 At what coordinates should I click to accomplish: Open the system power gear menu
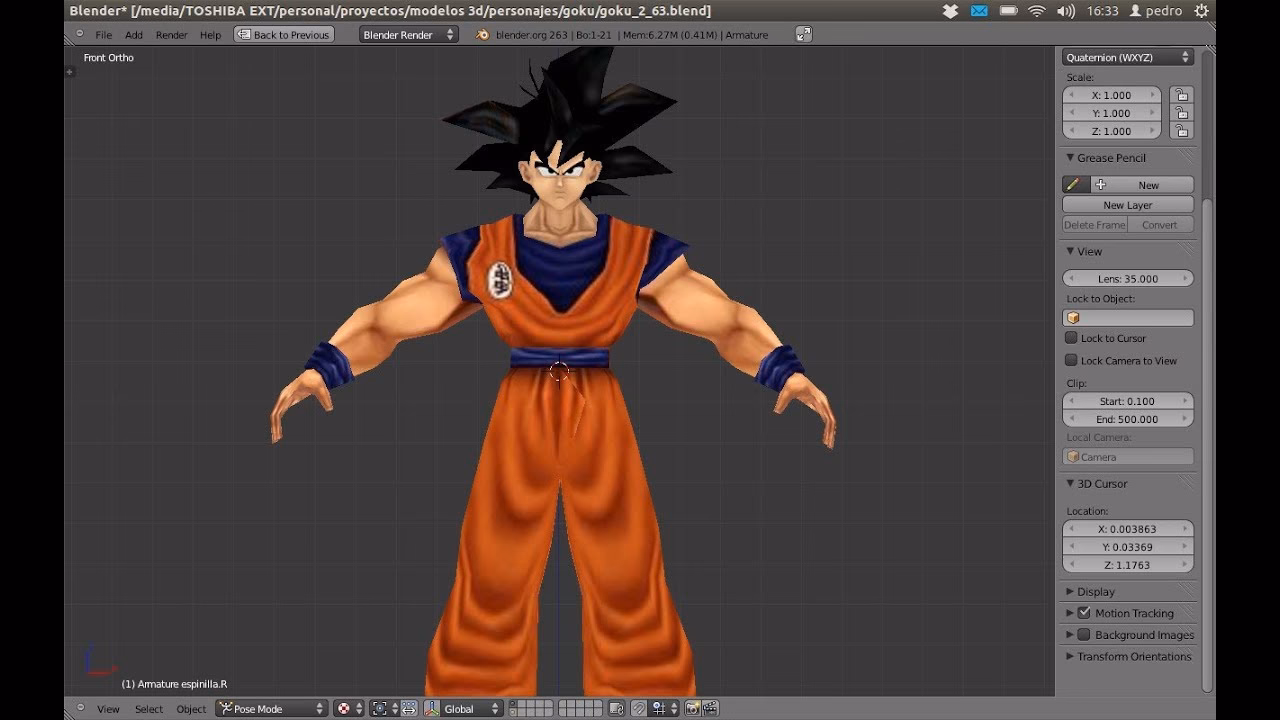point(1202,11)
